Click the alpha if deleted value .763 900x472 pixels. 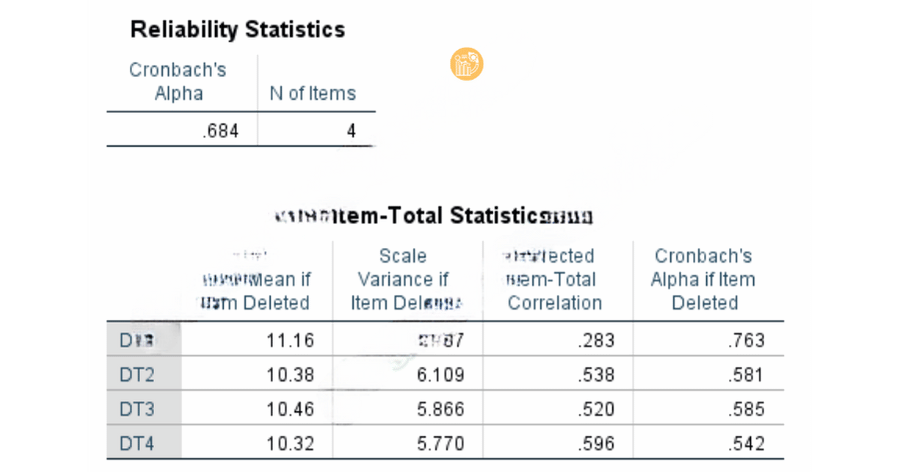[746, 341]
